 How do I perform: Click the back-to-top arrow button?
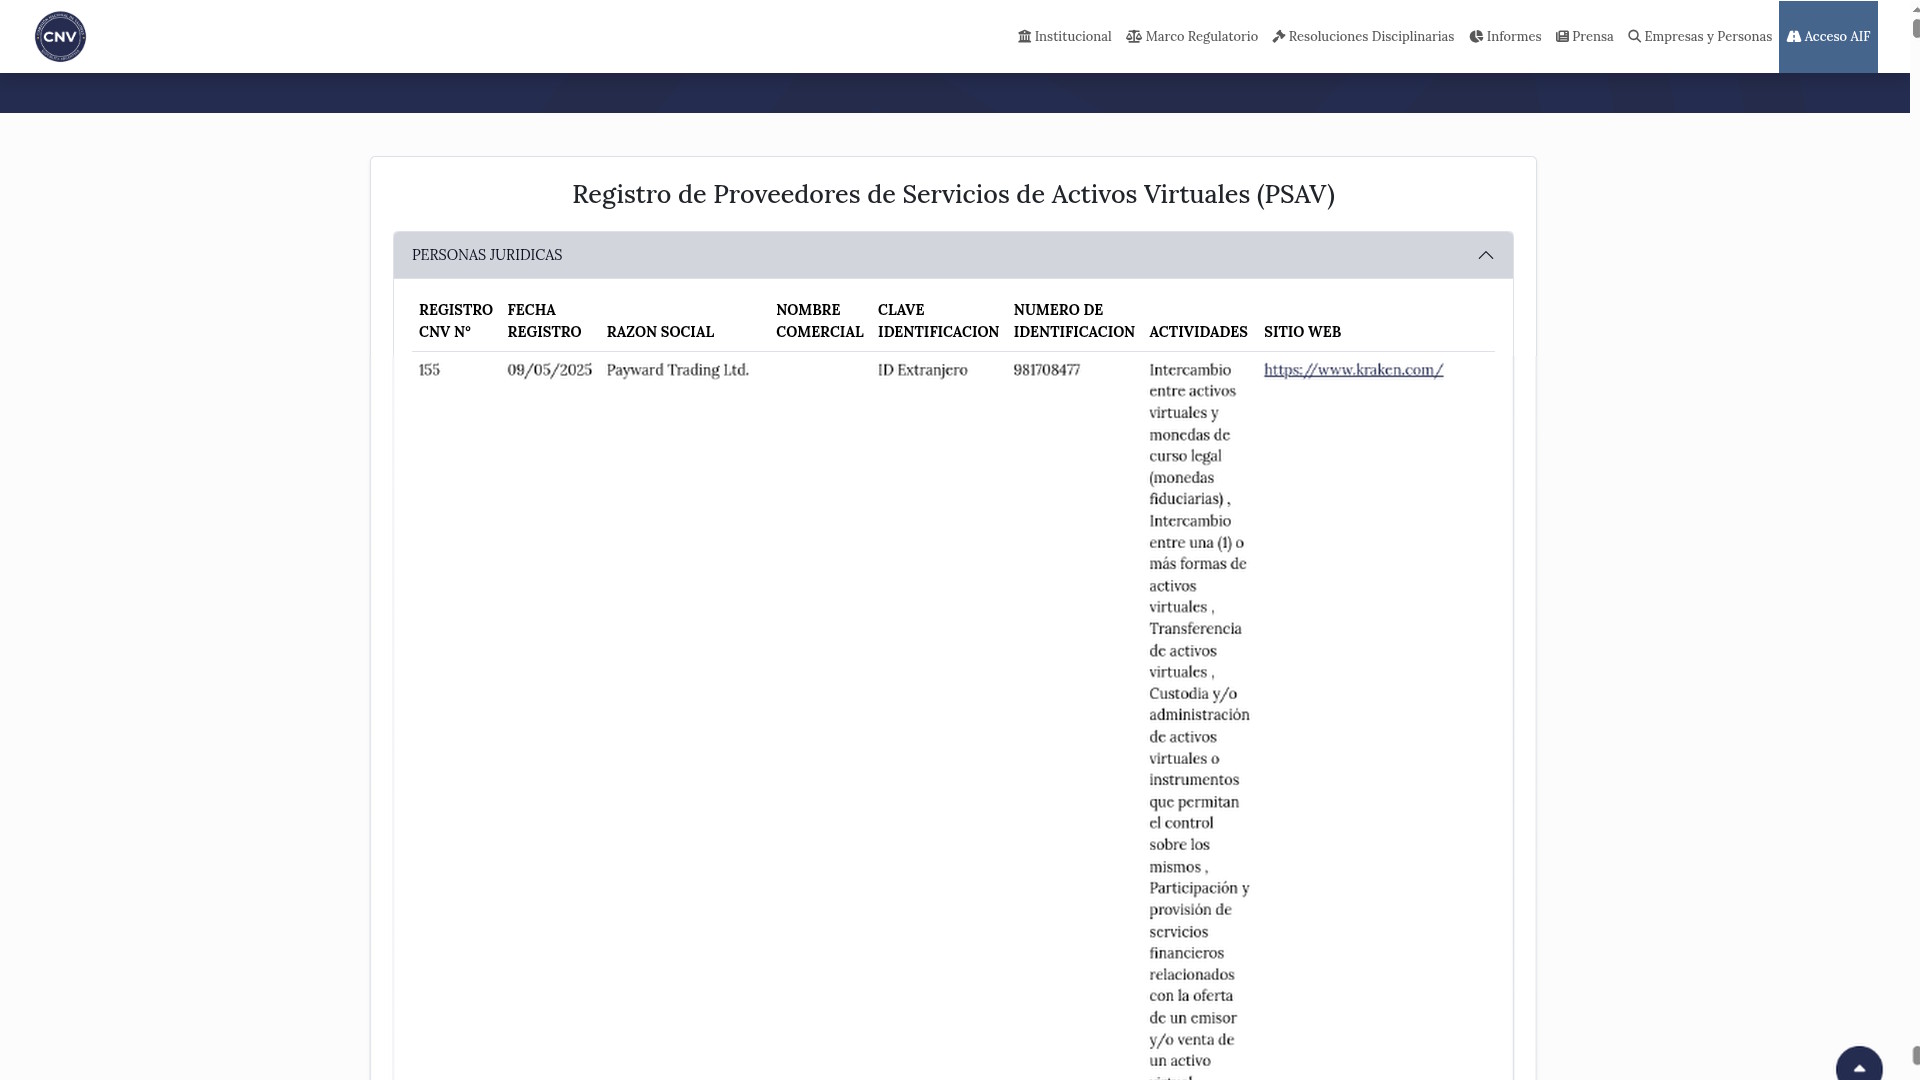[1859, 1064]
